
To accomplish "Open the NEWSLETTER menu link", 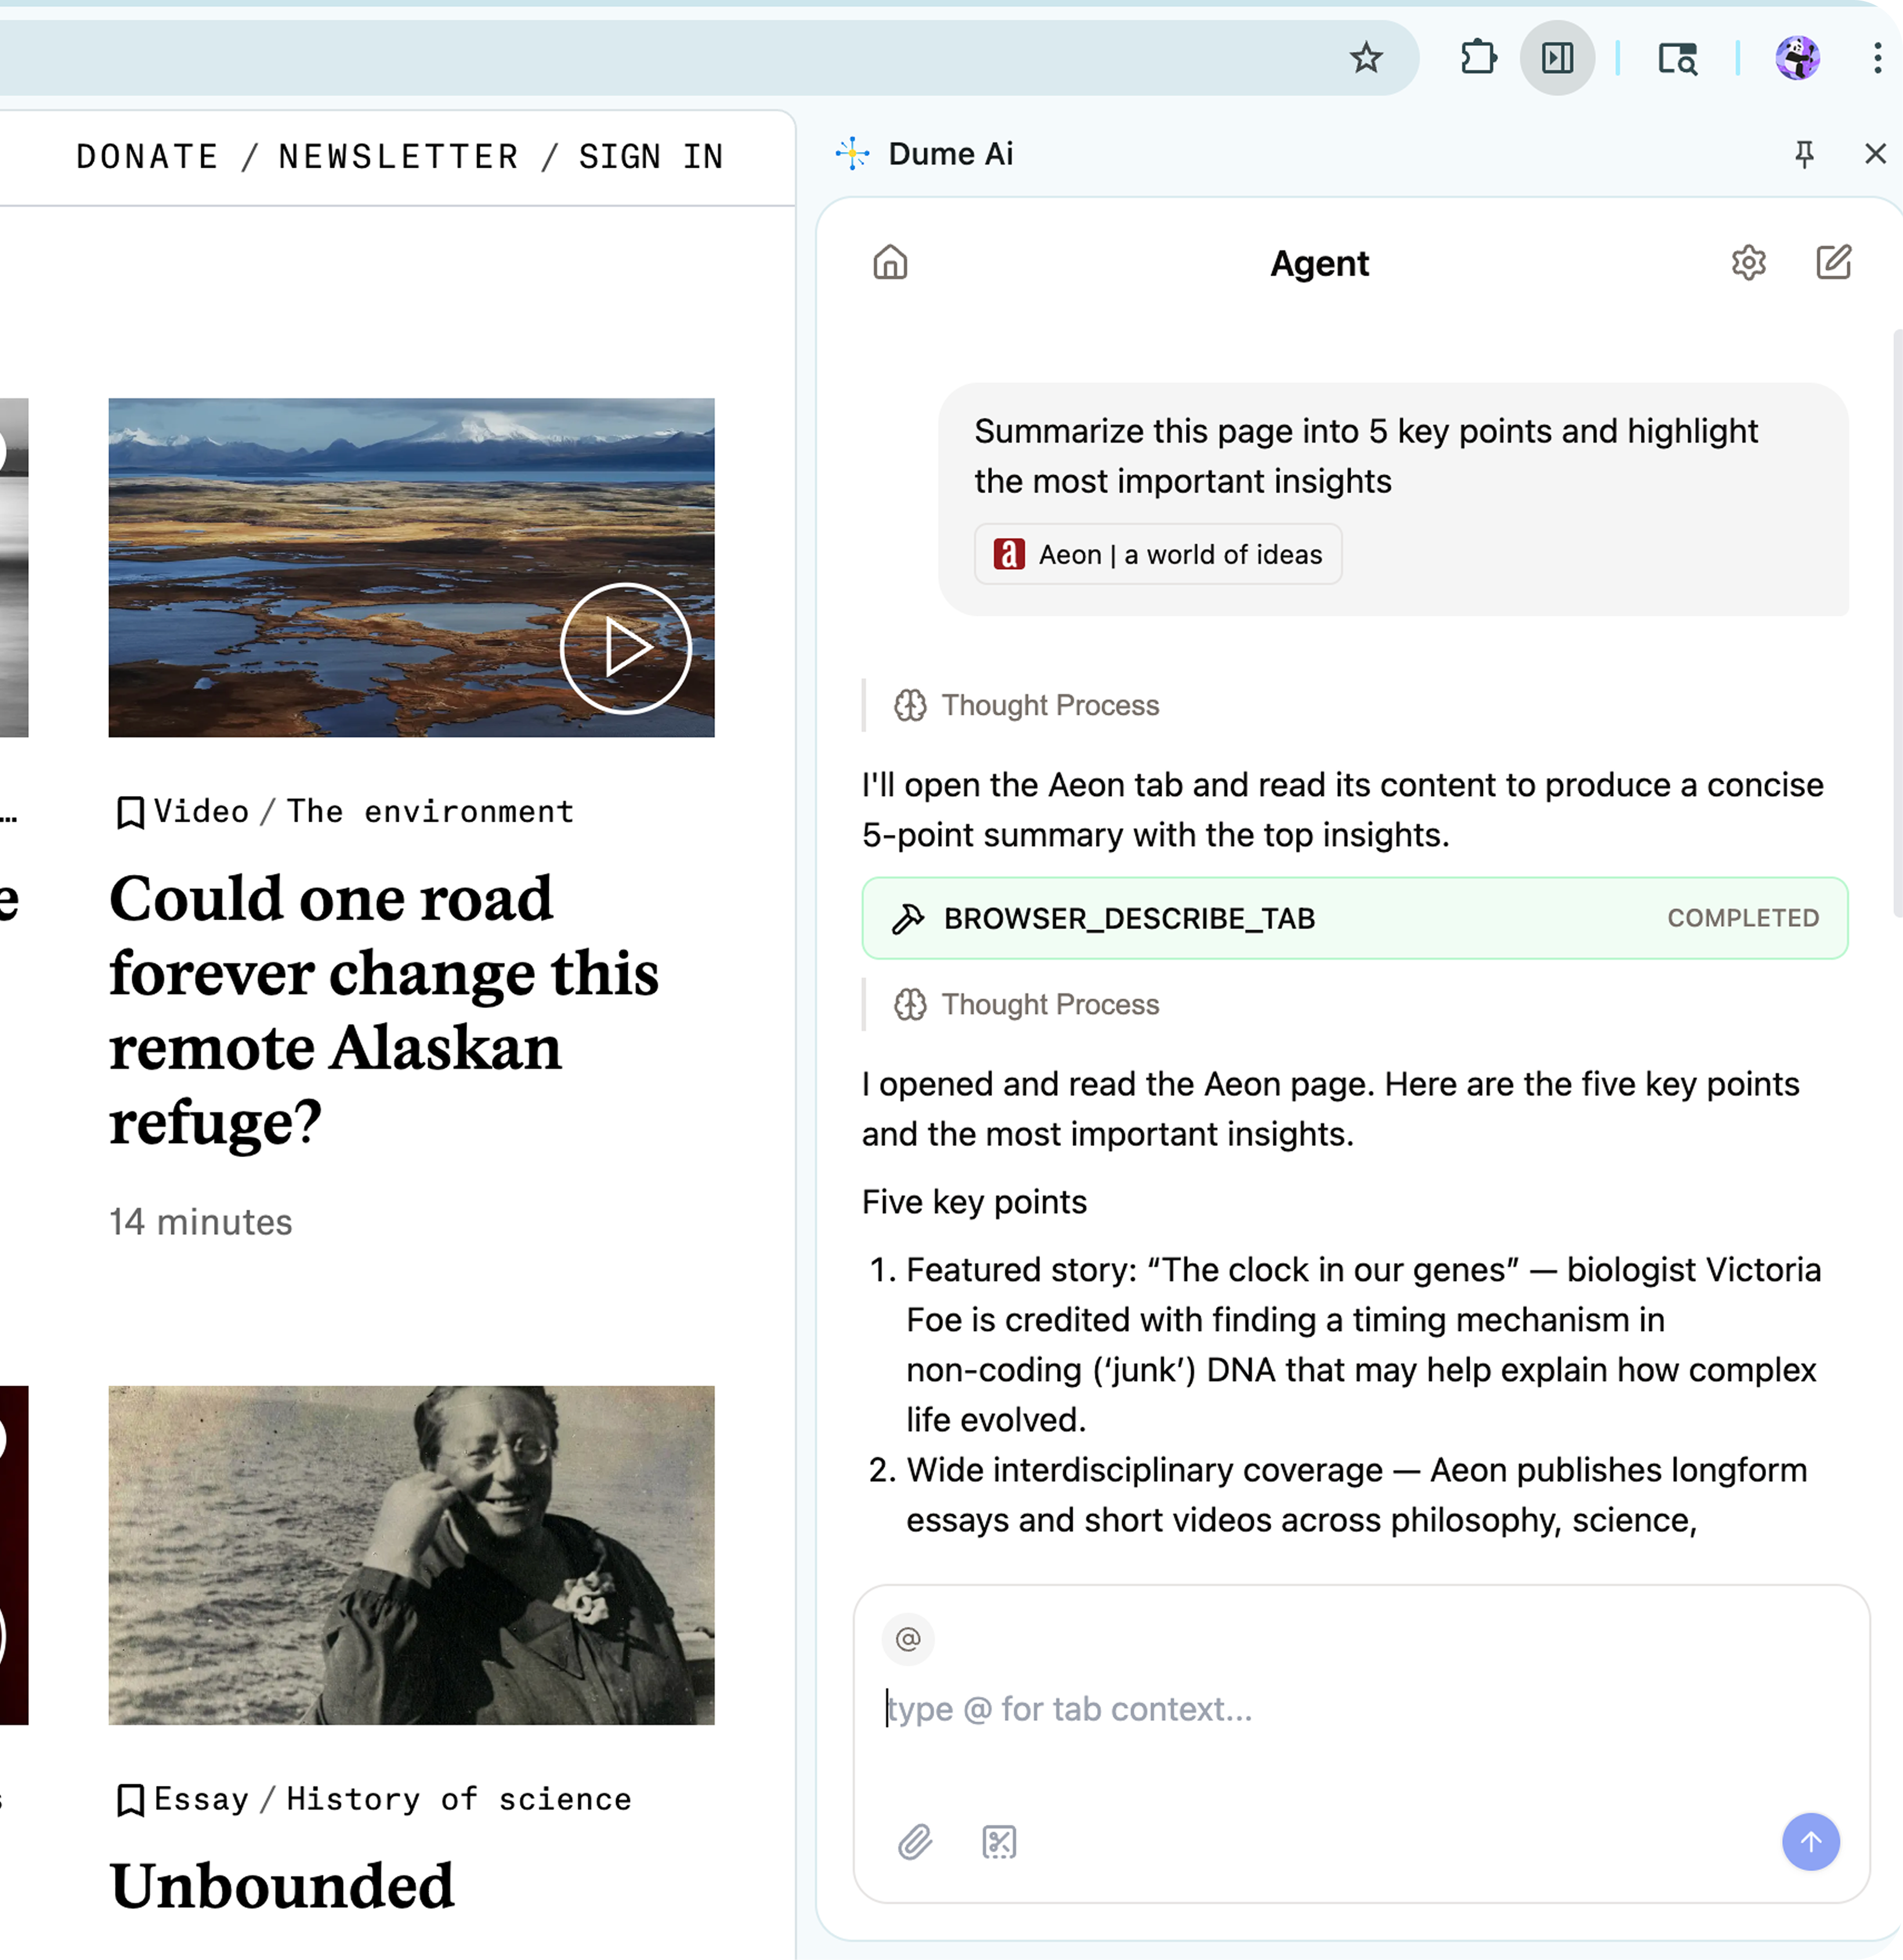I will pyautogui.click(x=399, y=157).
